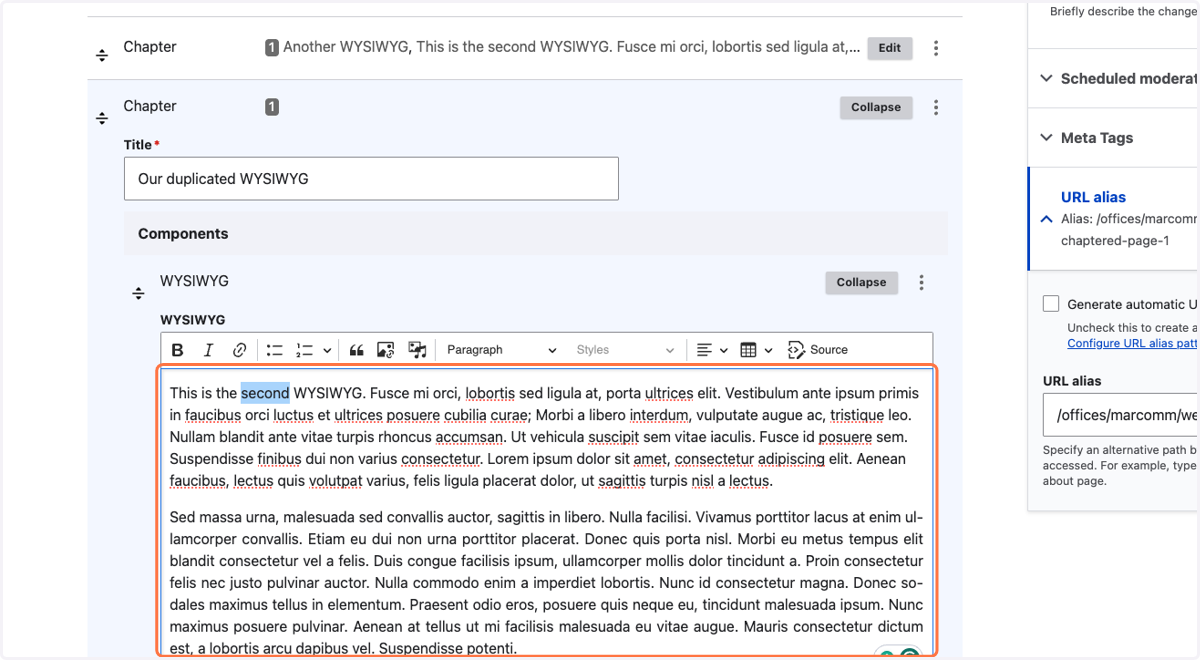Click drag handle of first Chapter

click(102, 55)
